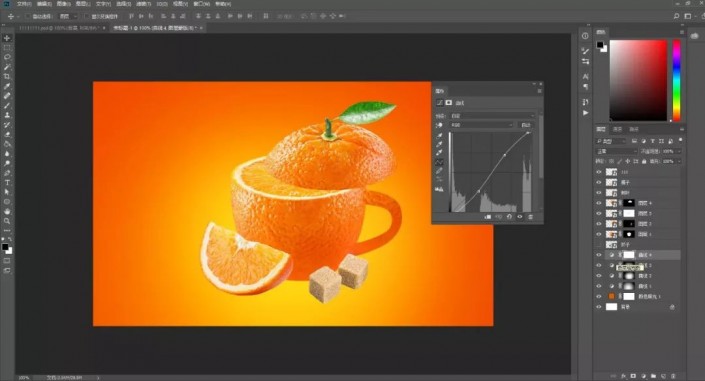The width and height of the screenshot is (705, 381).
Task: Switch to the channels tab beside layers
Action: coord(617,129)
